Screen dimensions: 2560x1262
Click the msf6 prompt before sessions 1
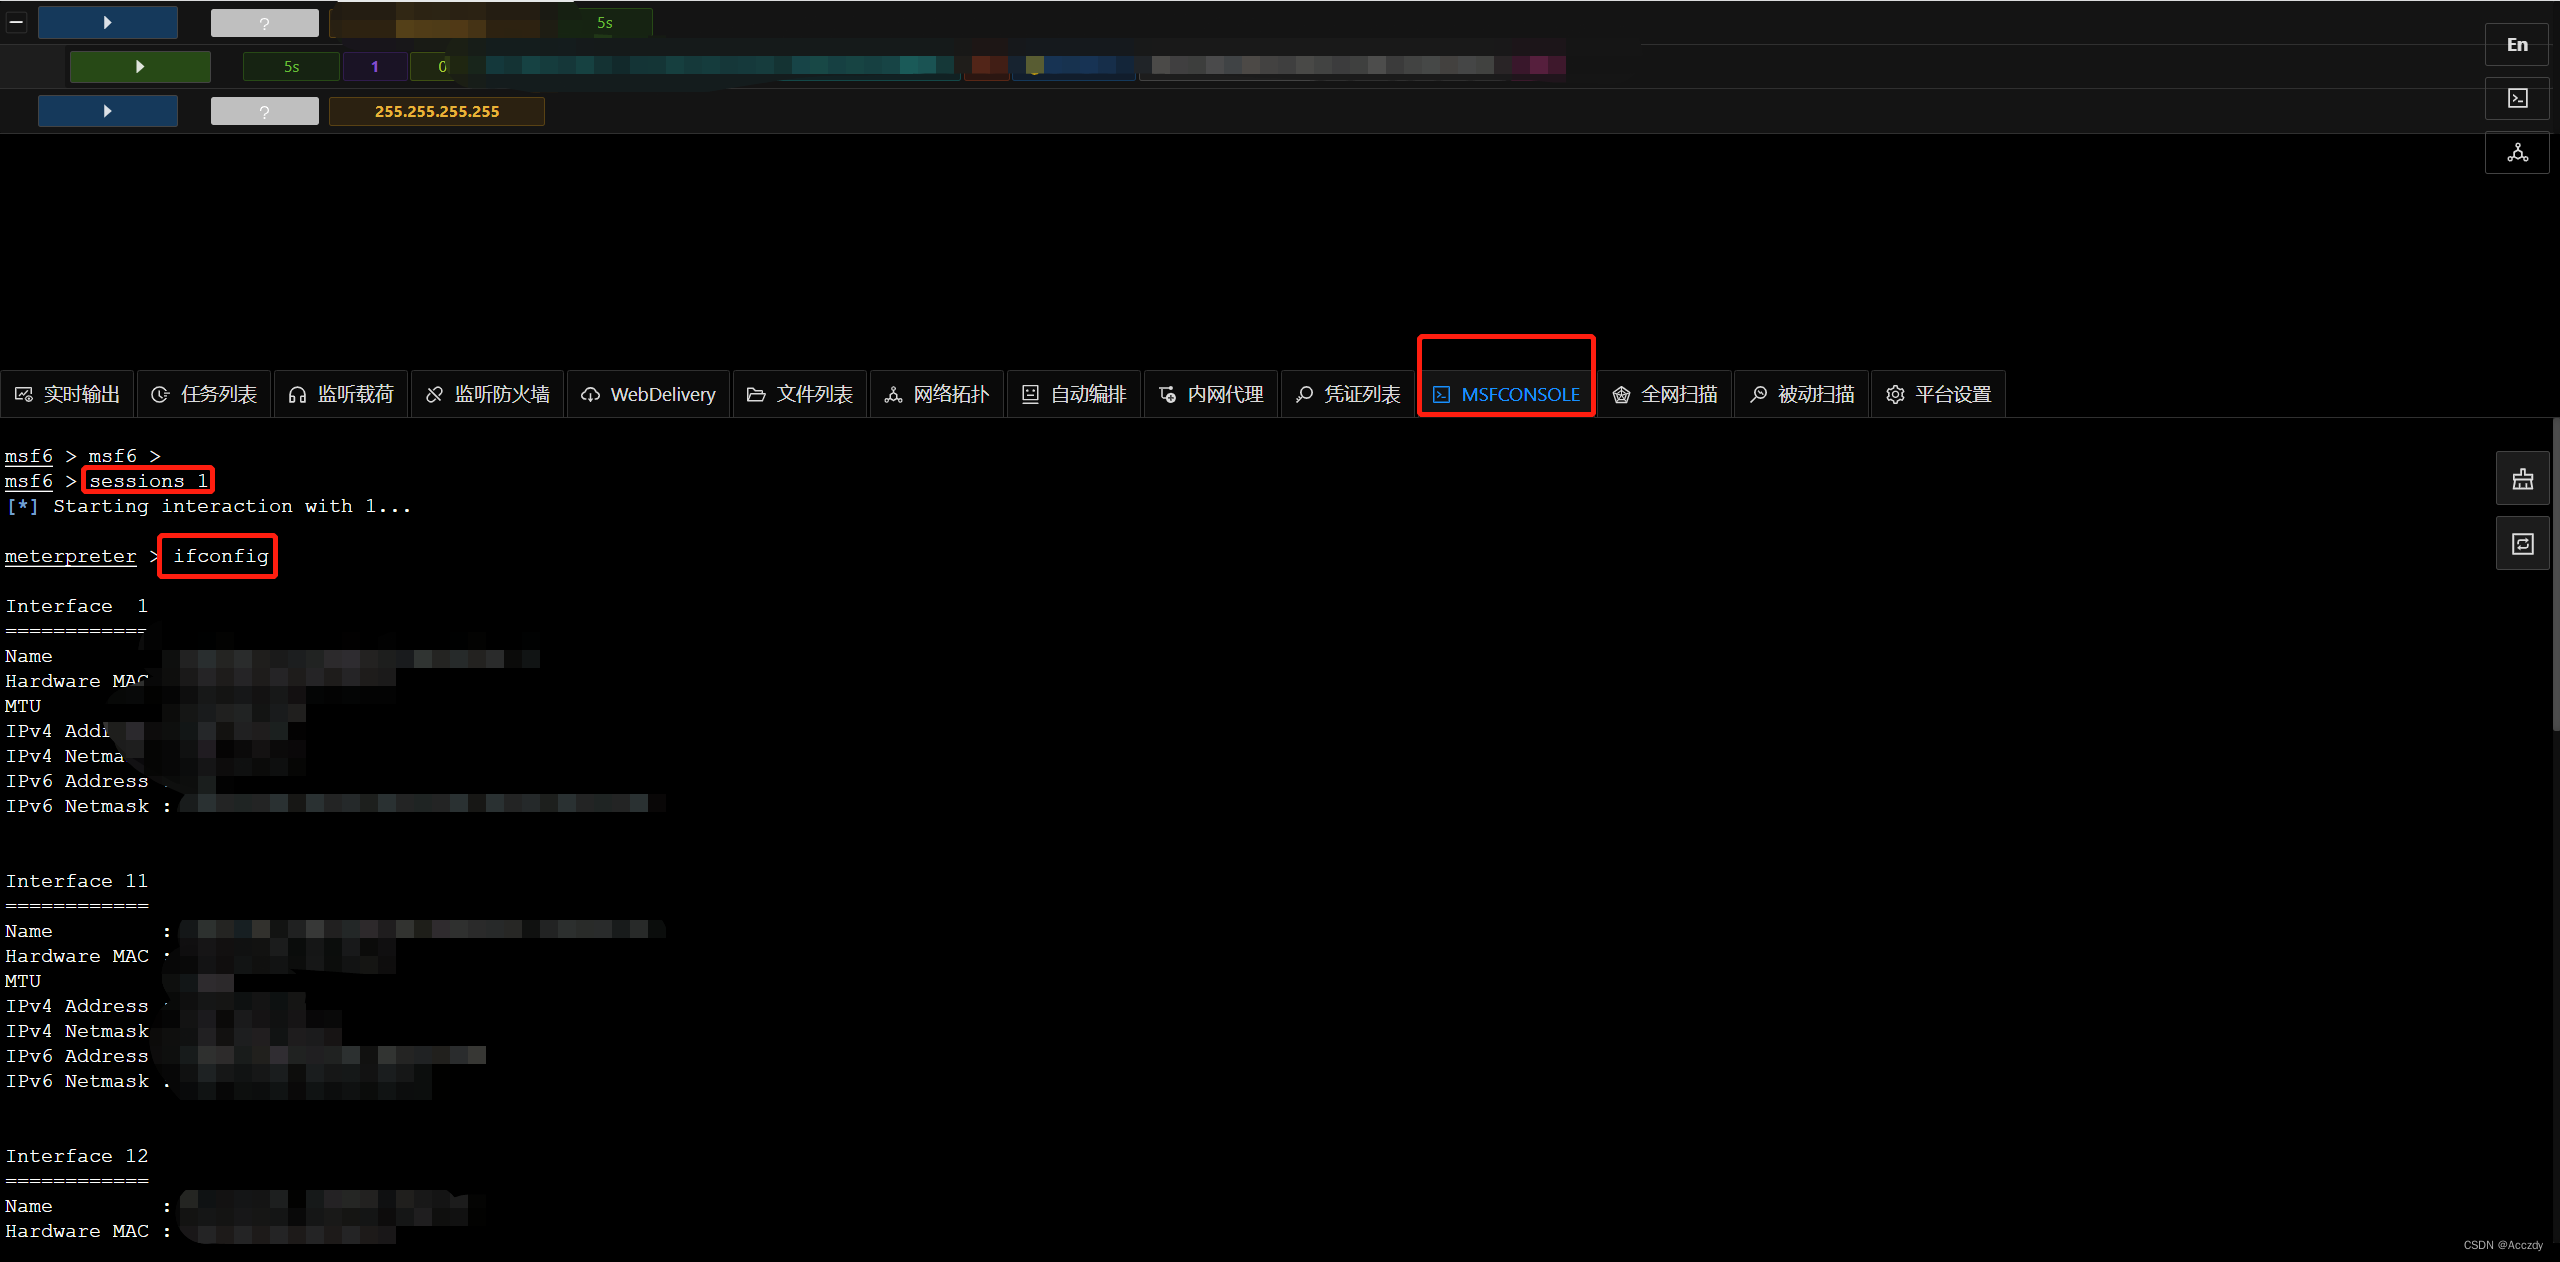point(29,481)
